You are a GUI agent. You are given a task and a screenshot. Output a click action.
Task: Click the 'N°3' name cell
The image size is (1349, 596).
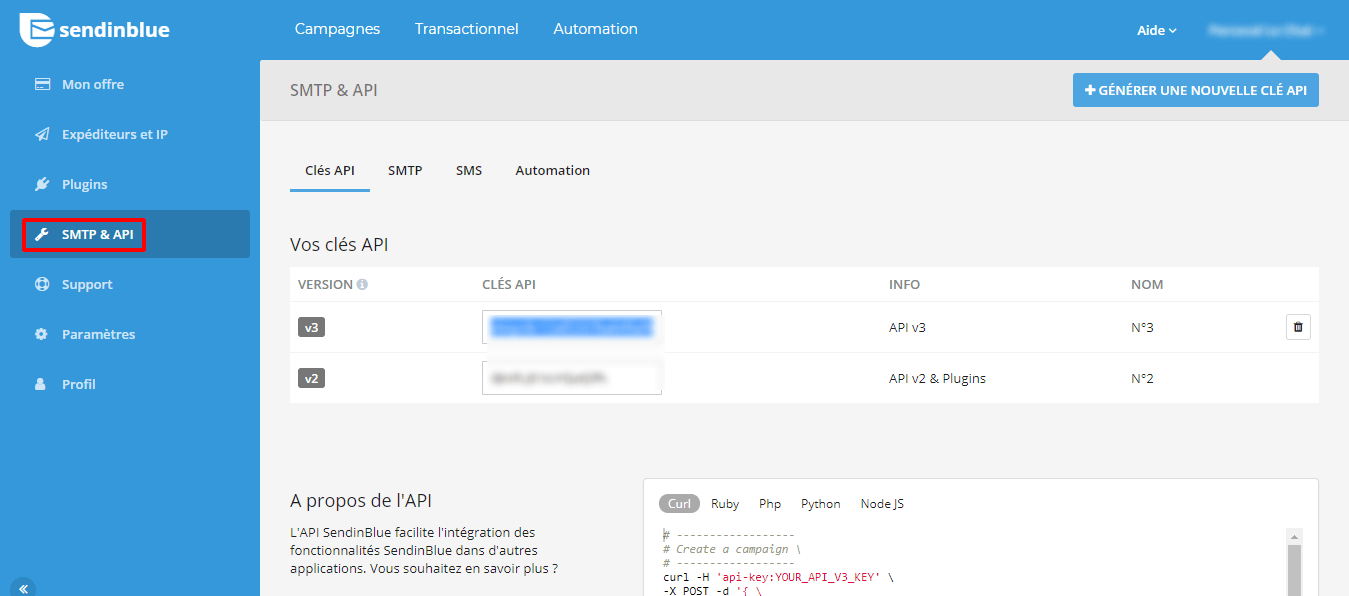tap(1143, 327)
